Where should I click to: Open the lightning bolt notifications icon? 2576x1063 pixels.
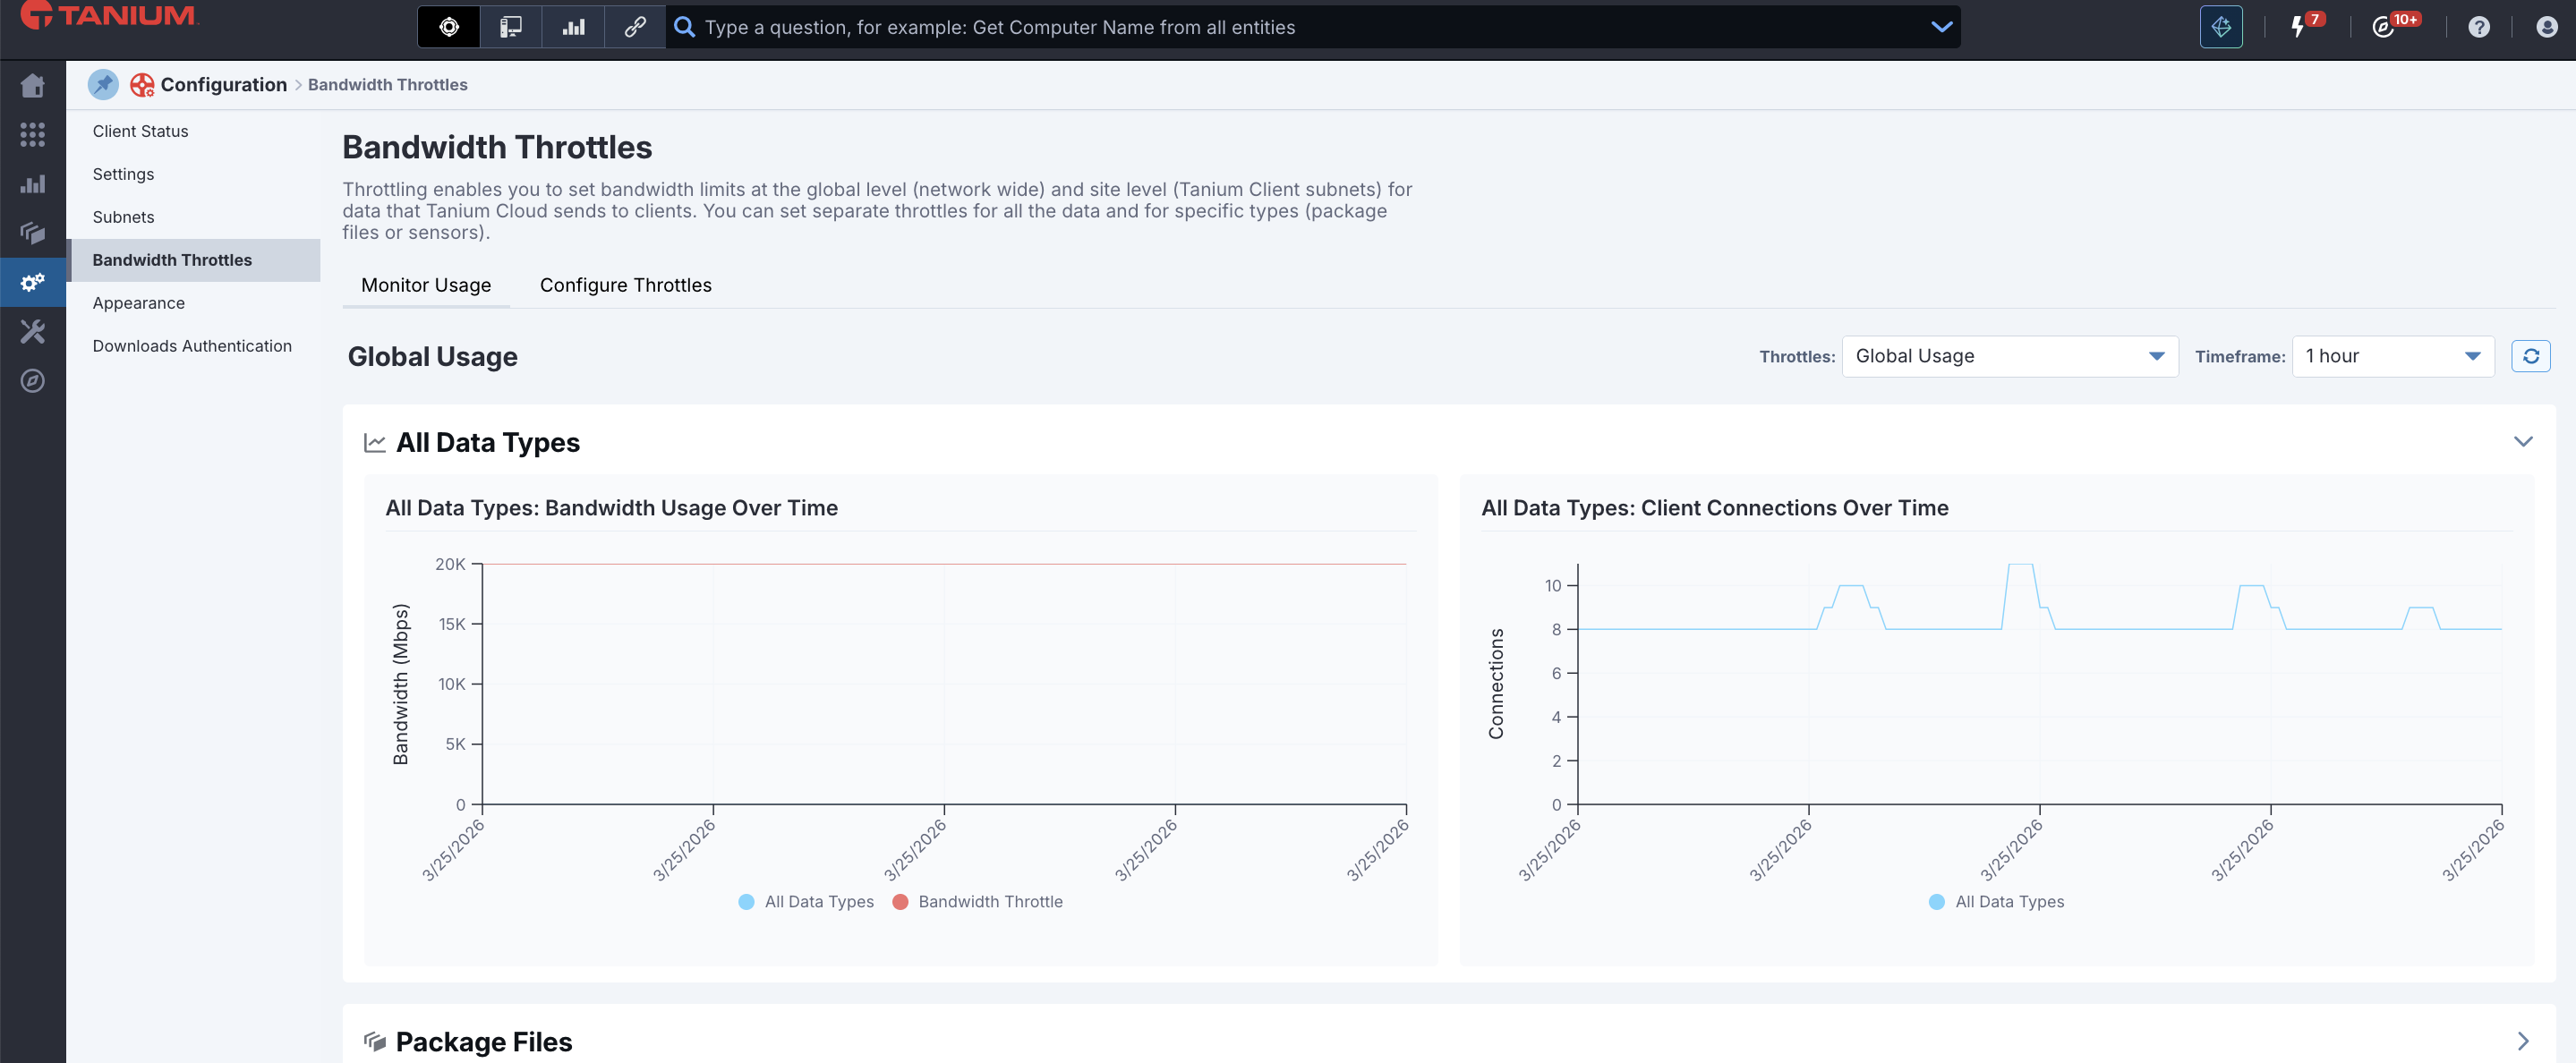click(2297, 27)
